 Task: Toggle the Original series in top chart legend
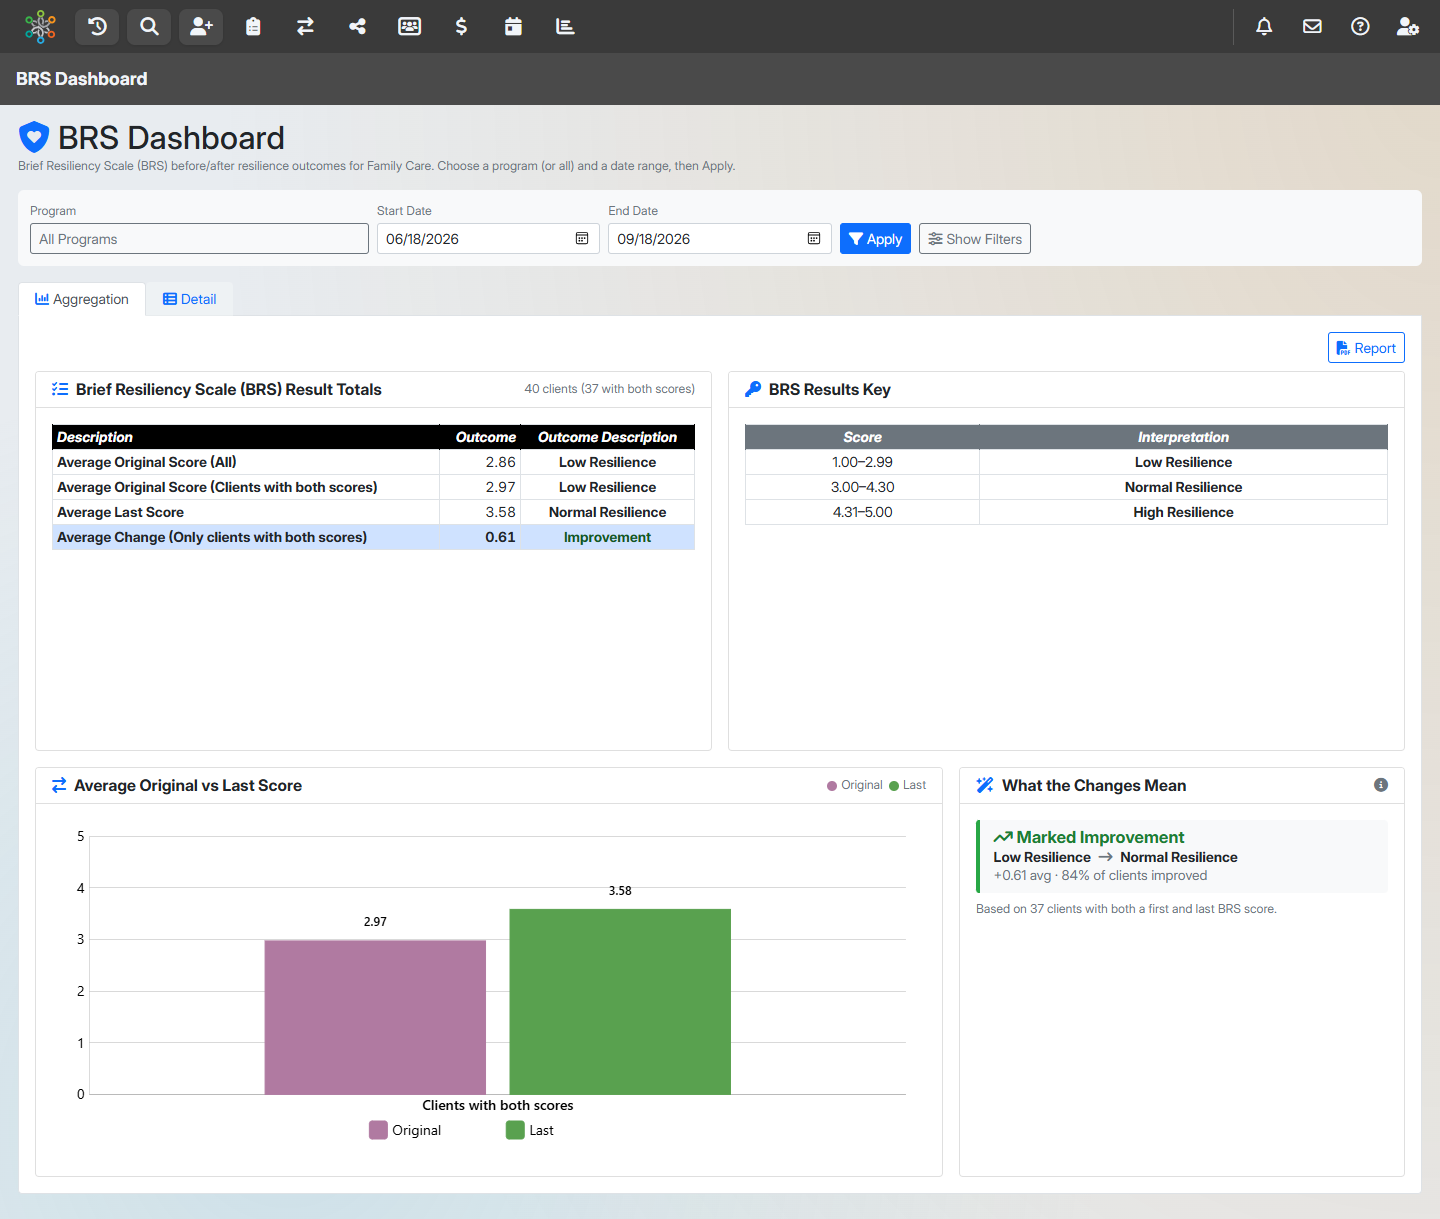pos(855,786)
